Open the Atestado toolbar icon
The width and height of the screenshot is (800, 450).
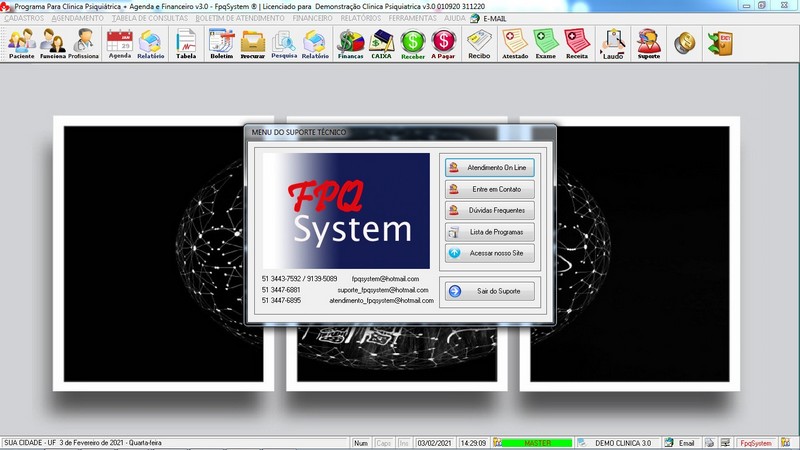coord(515,44)
